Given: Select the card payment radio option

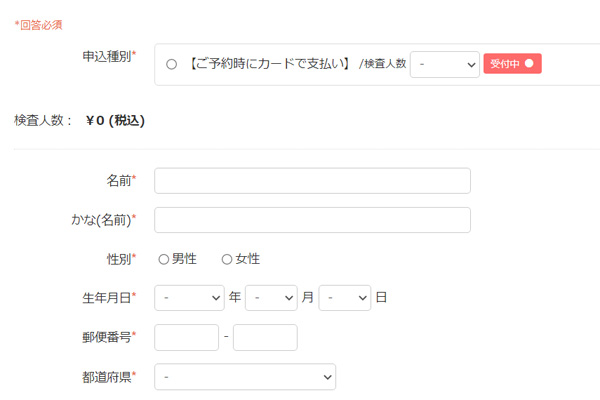Looking at the screenshot, I should coord(171,64).
